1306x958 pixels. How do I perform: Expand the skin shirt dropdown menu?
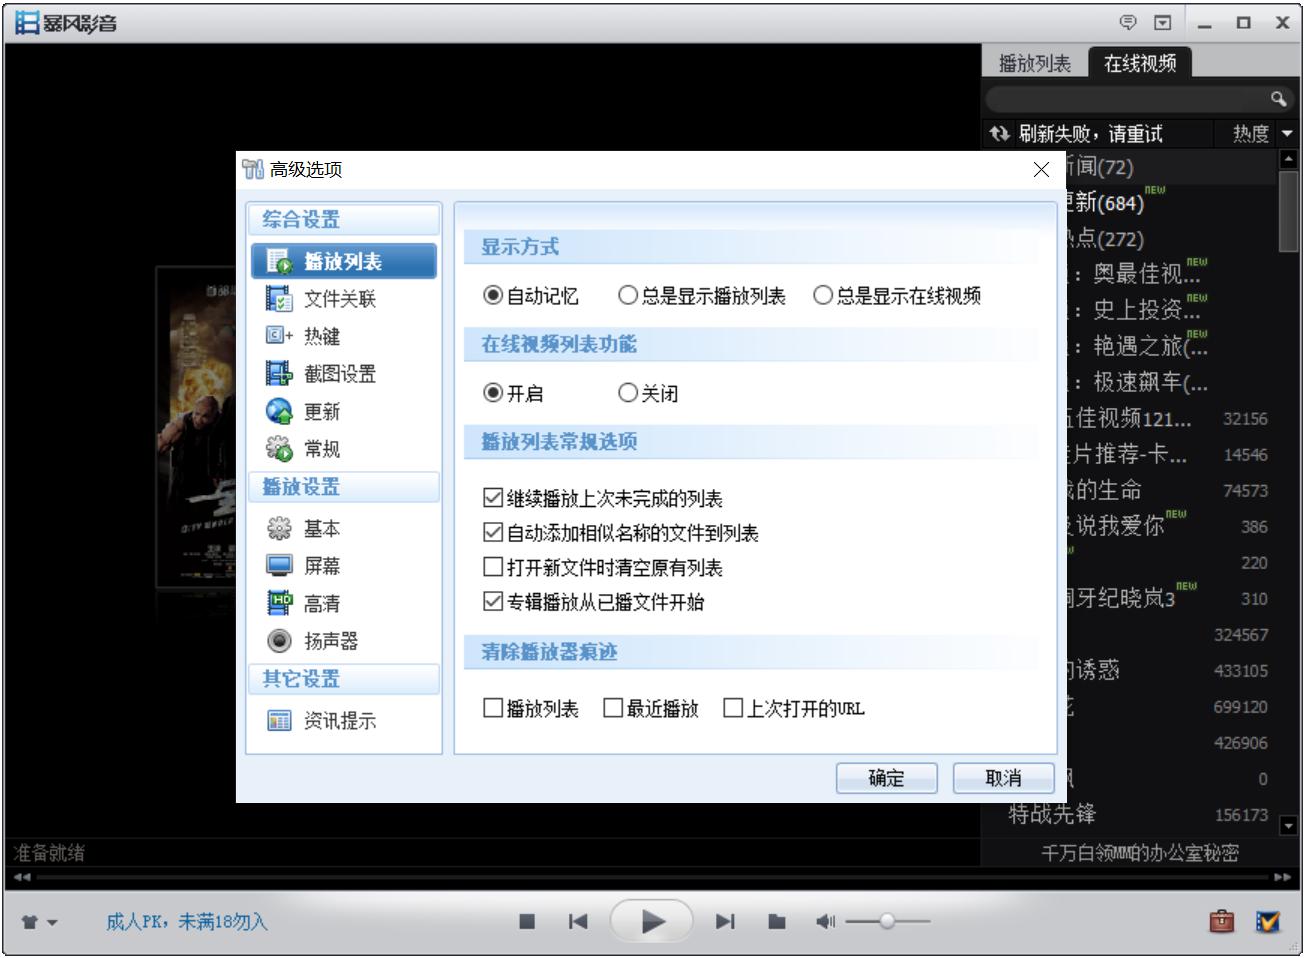pos(40,922)
